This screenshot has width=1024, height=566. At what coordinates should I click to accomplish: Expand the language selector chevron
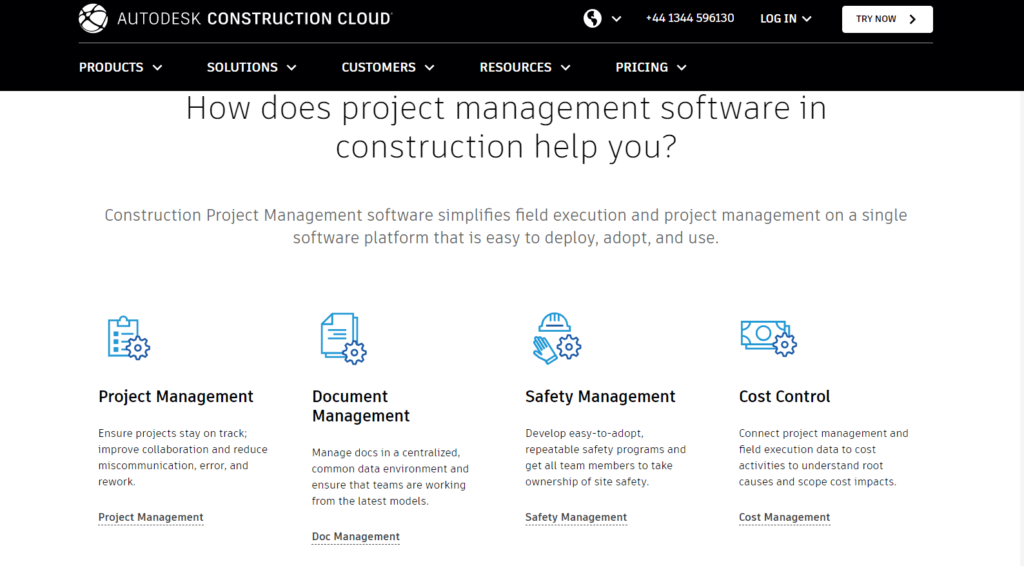point(617,19)
